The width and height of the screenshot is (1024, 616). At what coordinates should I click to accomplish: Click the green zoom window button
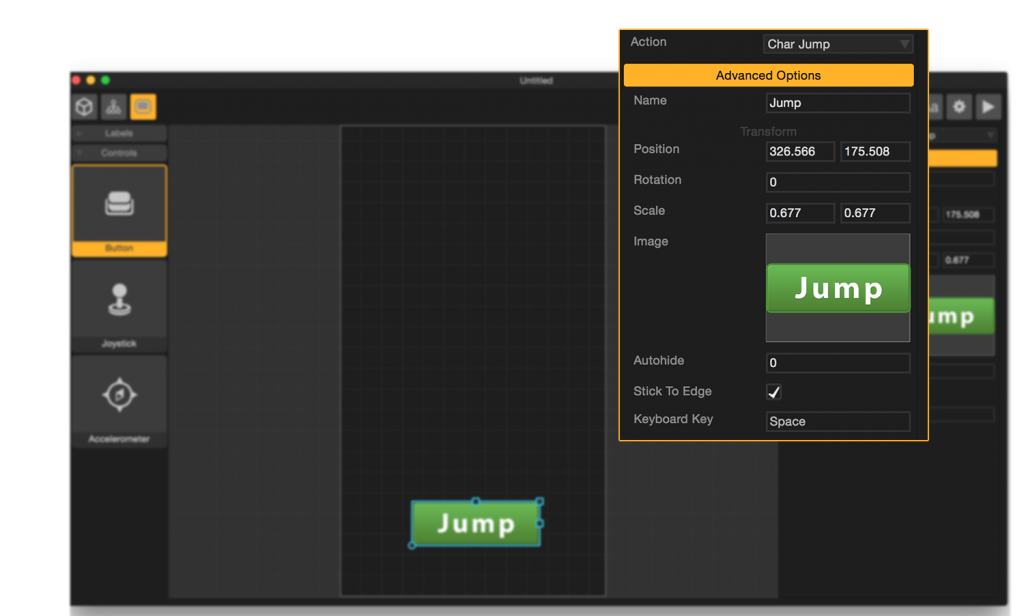click(x=105, y=80)
